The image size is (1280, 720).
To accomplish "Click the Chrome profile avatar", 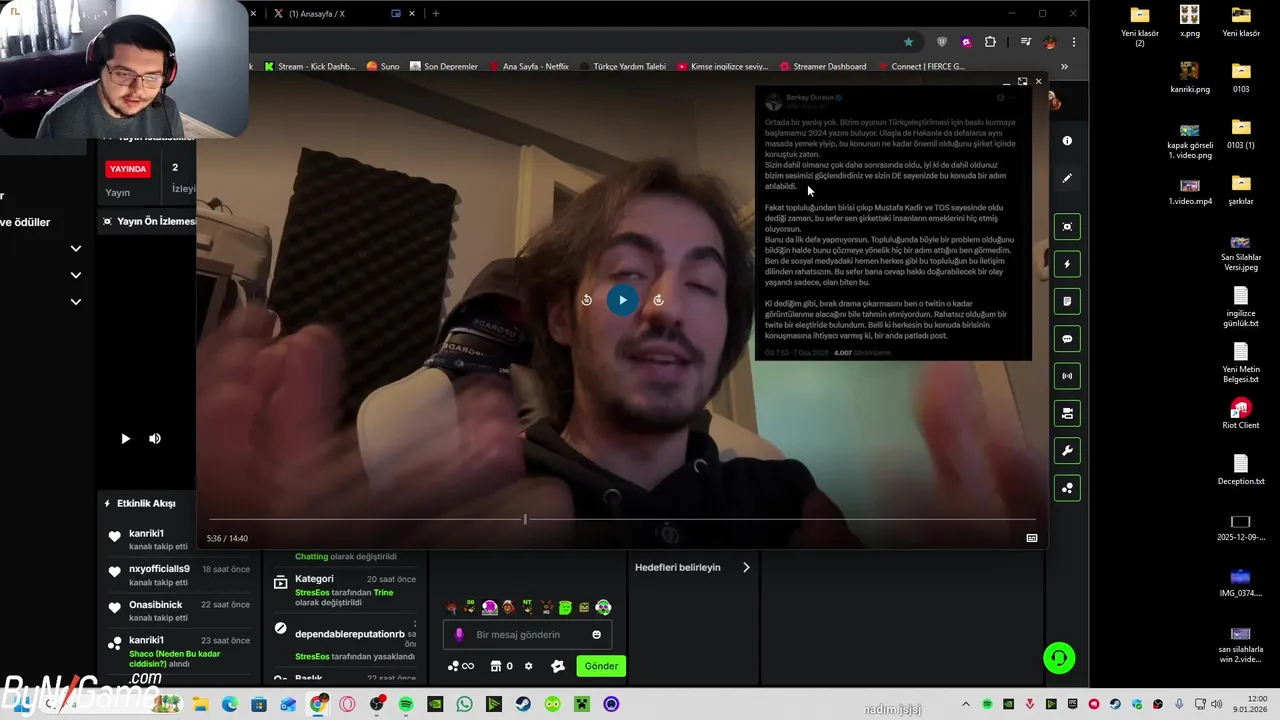I will click(1049, 42).
